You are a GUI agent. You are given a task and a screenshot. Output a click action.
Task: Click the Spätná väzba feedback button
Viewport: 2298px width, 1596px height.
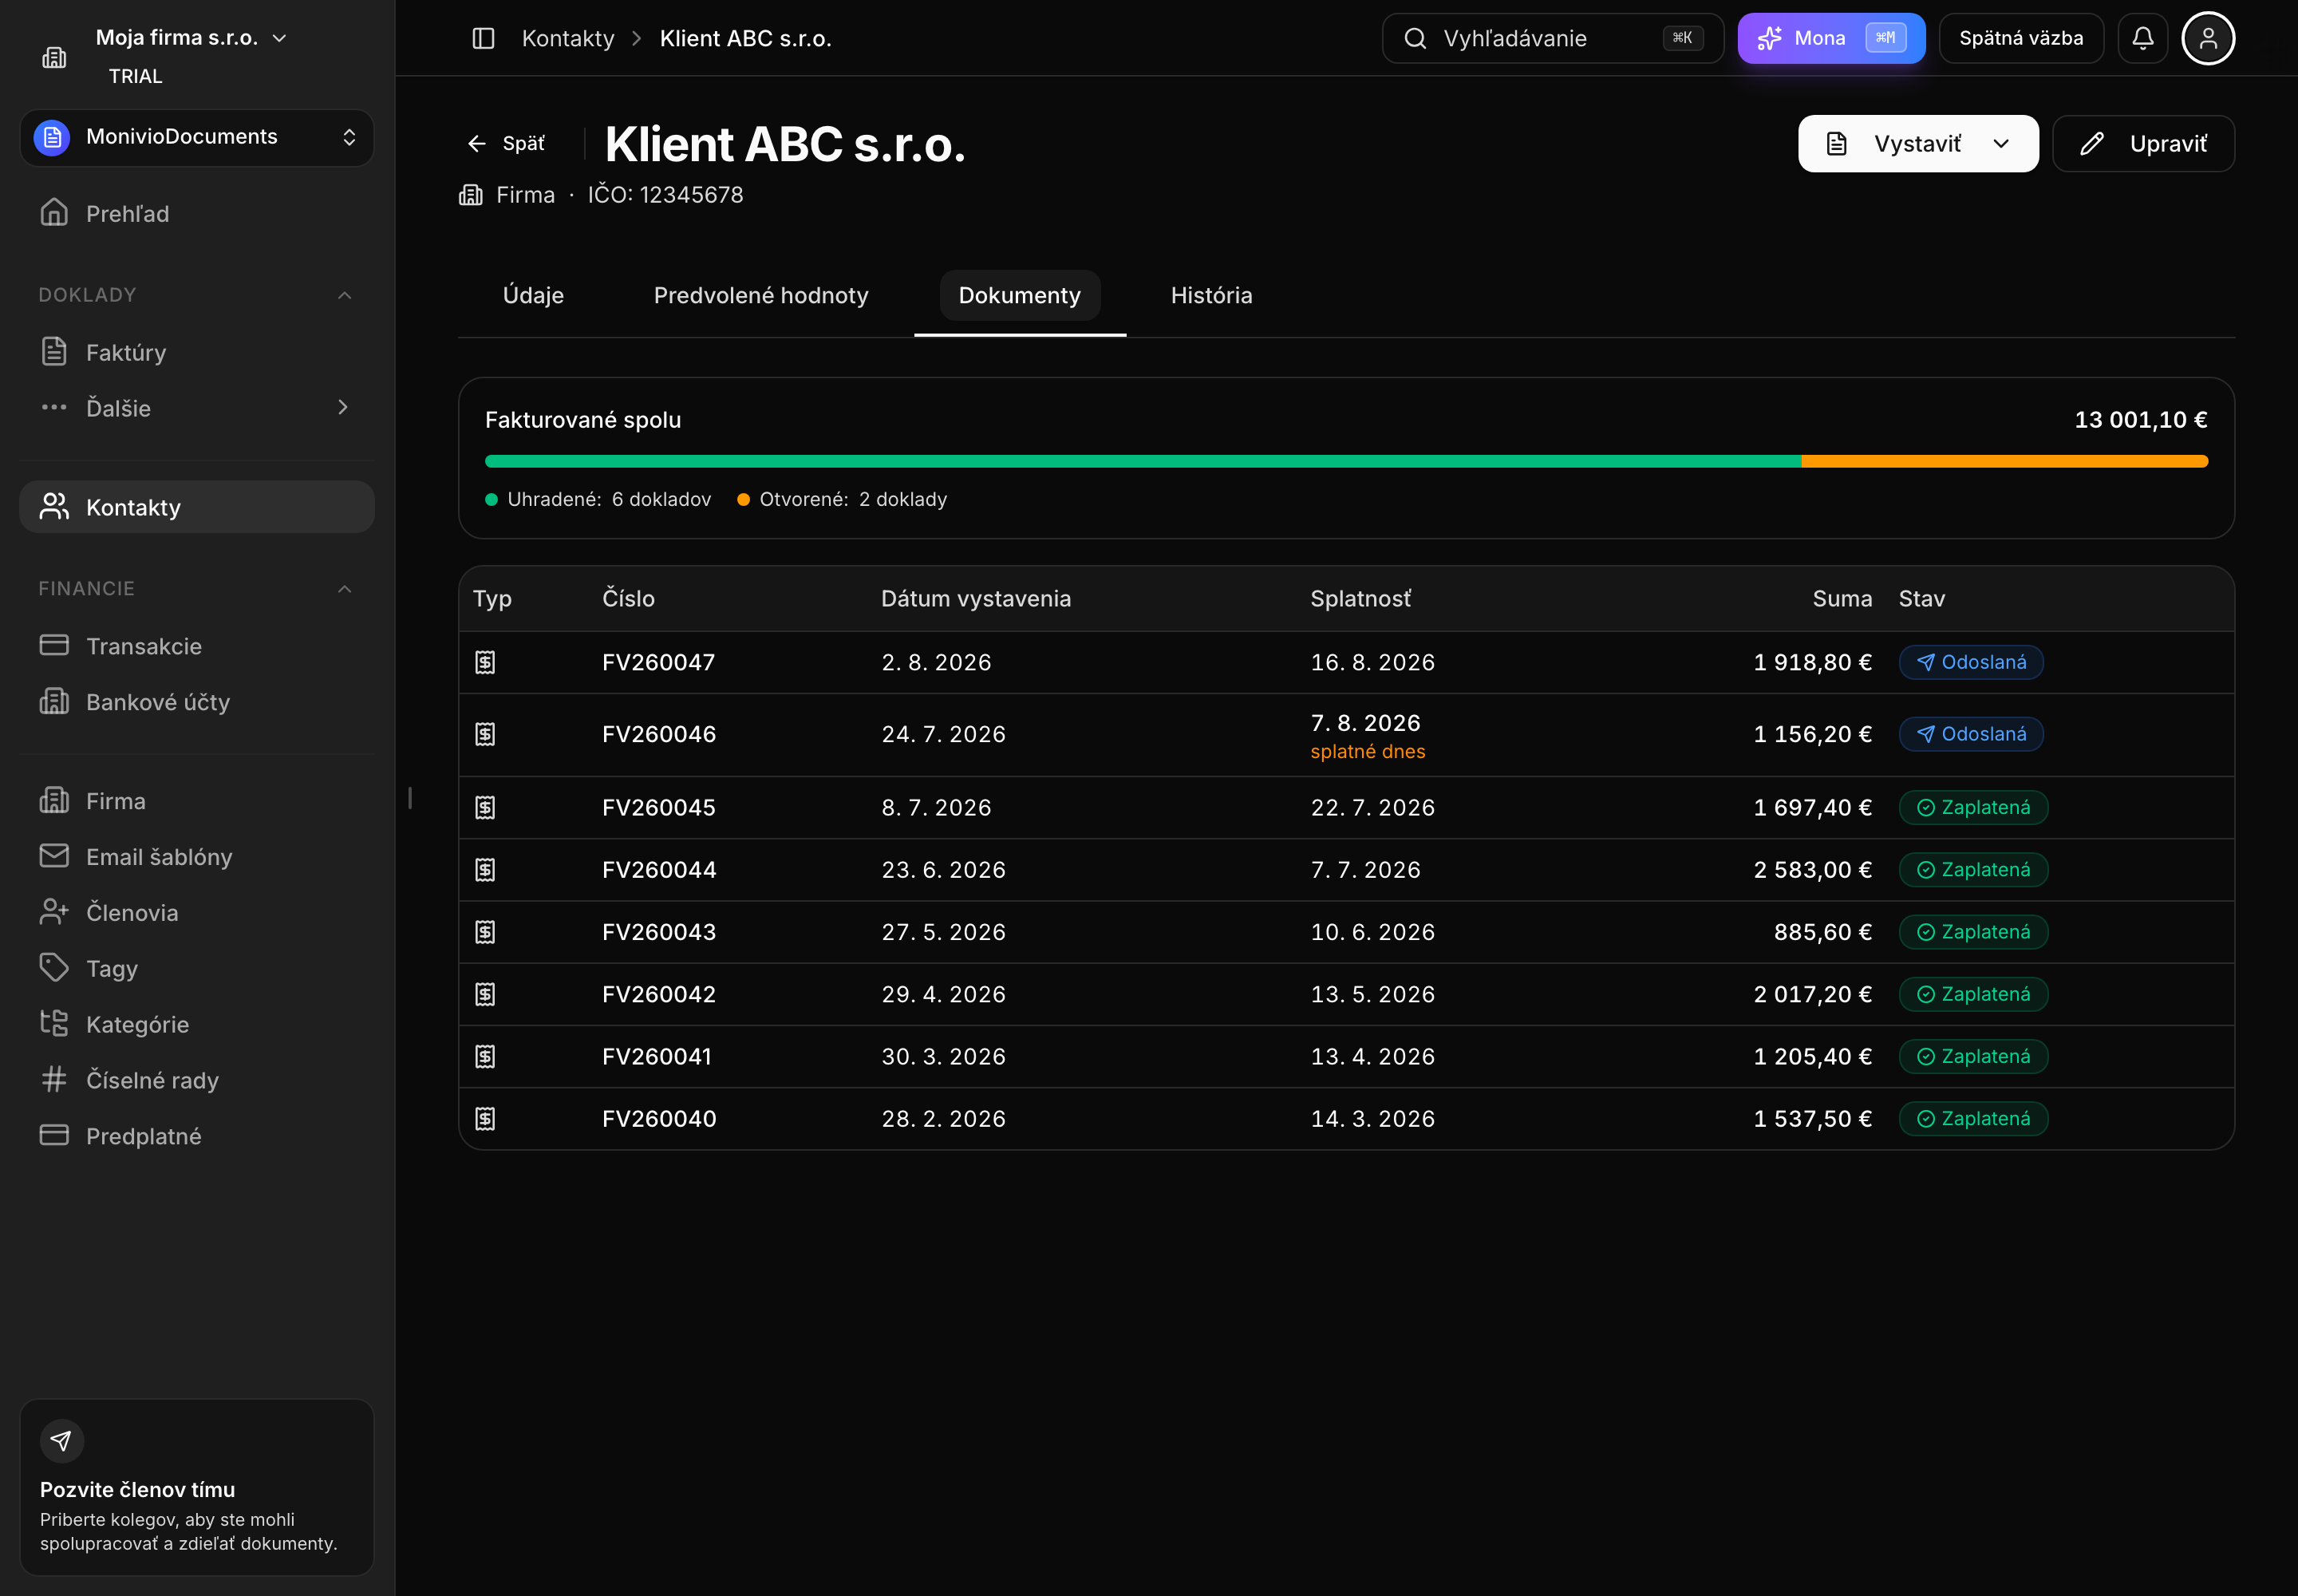[2021, 38]
